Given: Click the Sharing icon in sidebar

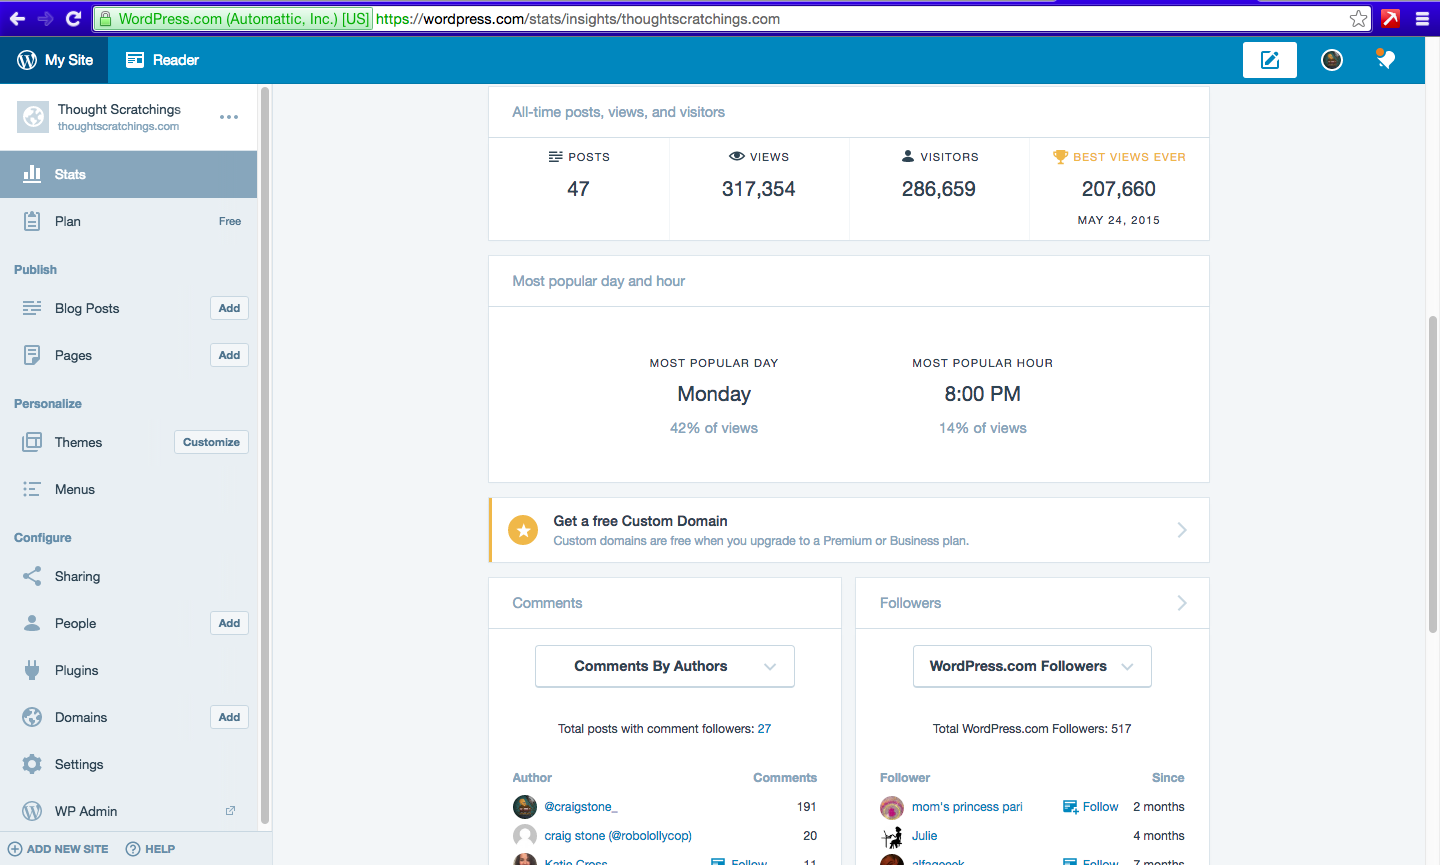Looking at the screenshot, I should [x=32, y=576].
